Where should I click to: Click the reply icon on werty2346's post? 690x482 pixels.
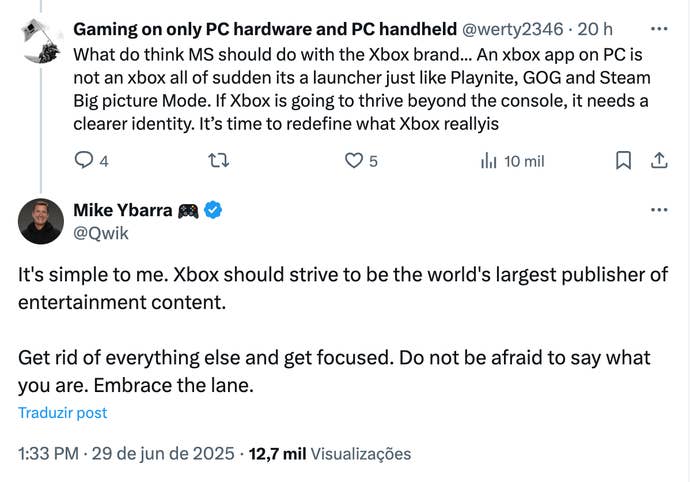tap(85, 160)
